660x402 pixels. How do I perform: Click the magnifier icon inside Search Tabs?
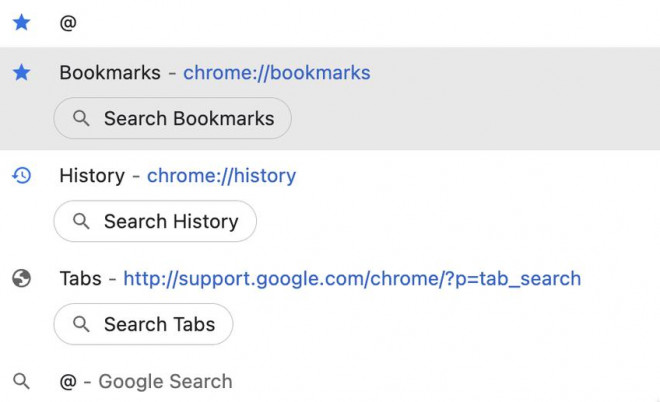click(x=82, y=324)
